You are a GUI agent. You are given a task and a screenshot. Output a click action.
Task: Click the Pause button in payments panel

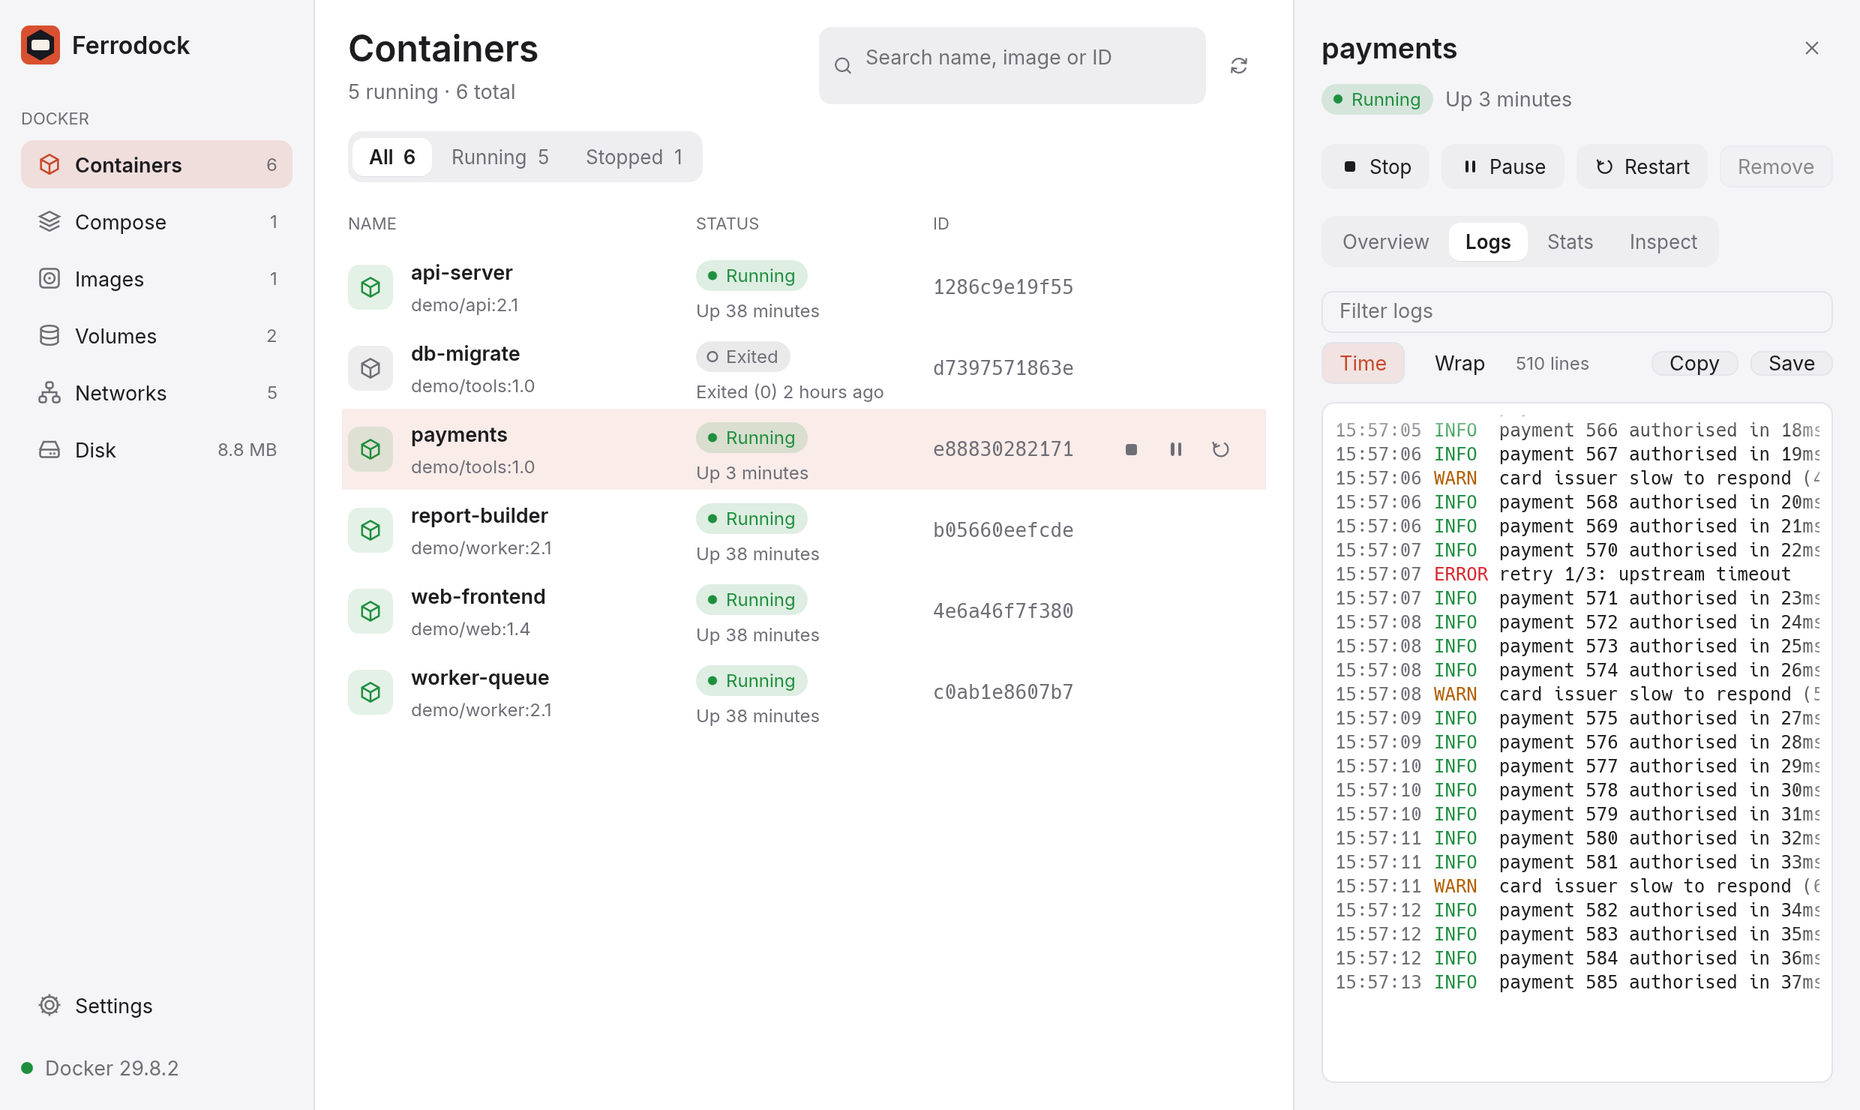pyautogui.click(x=1503, y=167)
